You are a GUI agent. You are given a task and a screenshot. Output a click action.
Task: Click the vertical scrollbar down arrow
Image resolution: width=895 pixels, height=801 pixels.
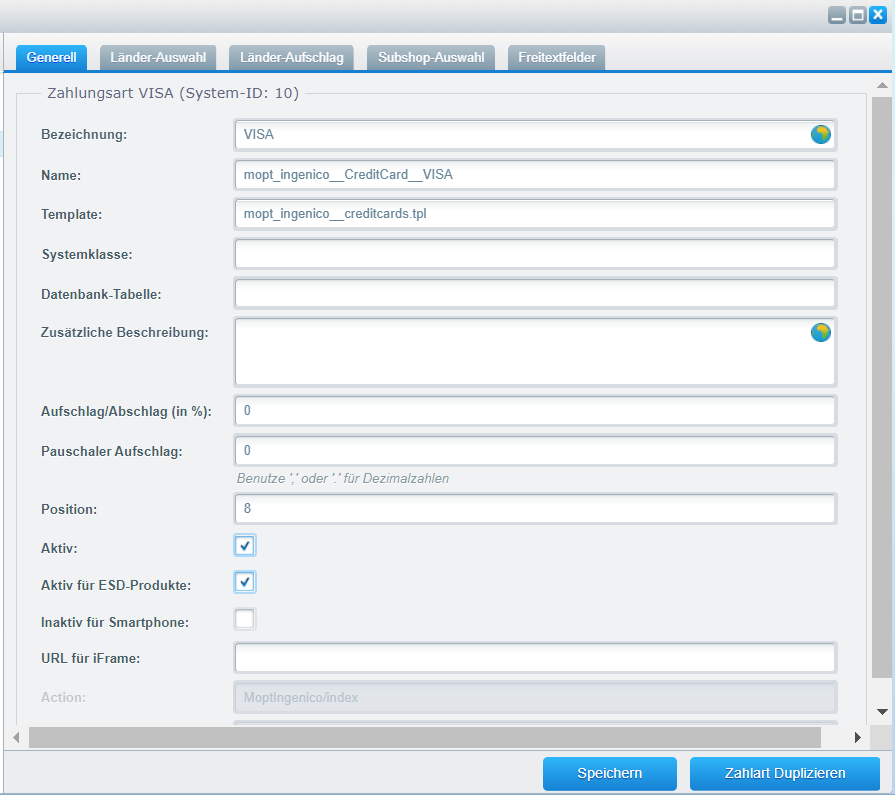882,711
